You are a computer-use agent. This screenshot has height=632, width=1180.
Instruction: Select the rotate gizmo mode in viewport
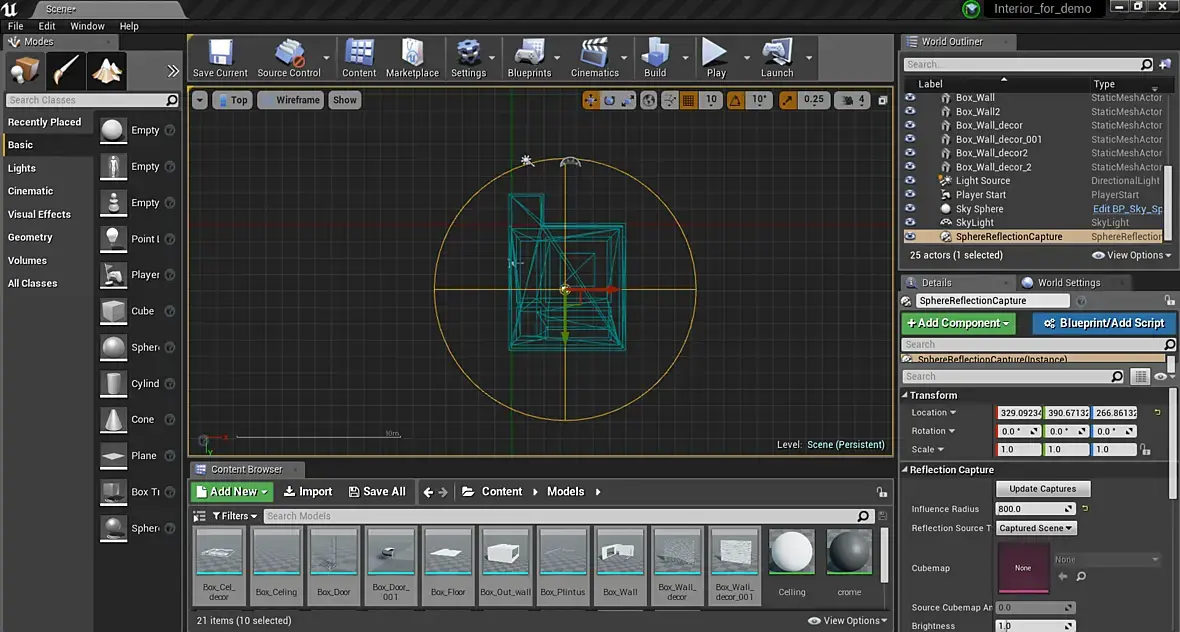tap(609, 100)
